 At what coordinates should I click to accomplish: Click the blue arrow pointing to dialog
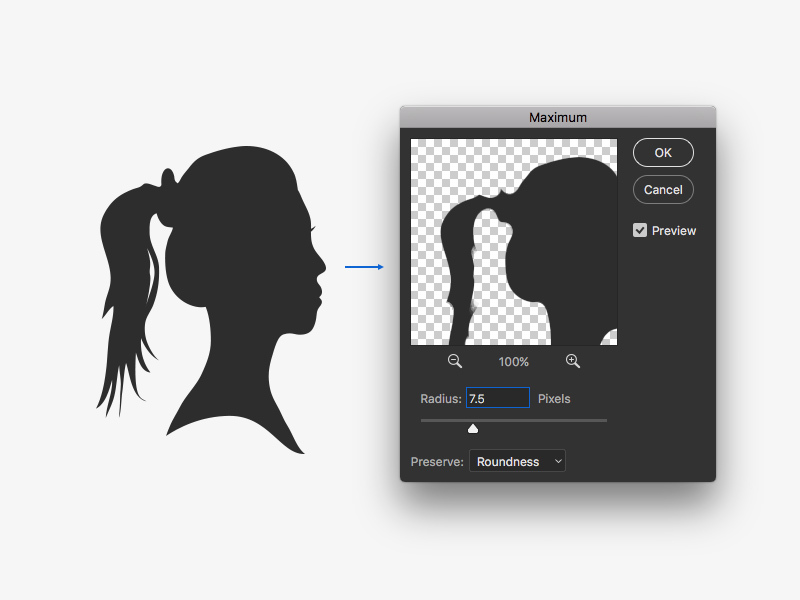click(364, 267)
